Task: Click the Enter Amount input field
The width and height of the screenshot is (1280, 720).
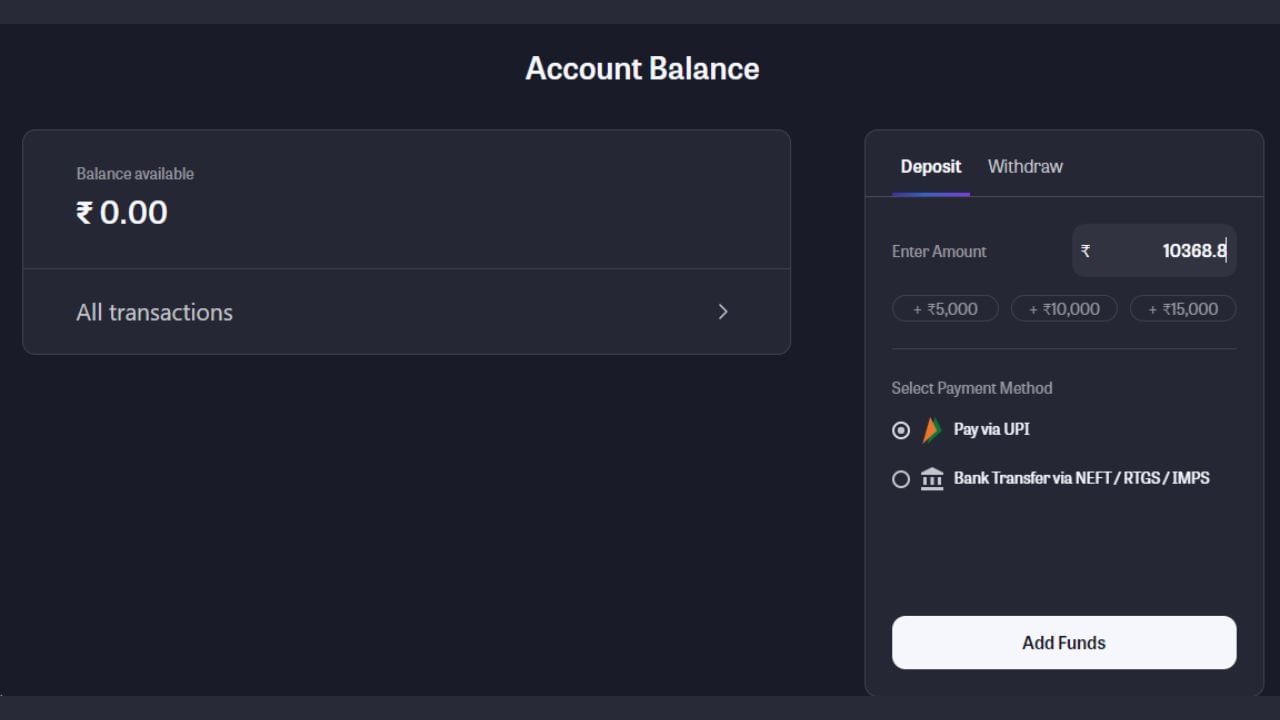Action: pos(1154,251)
